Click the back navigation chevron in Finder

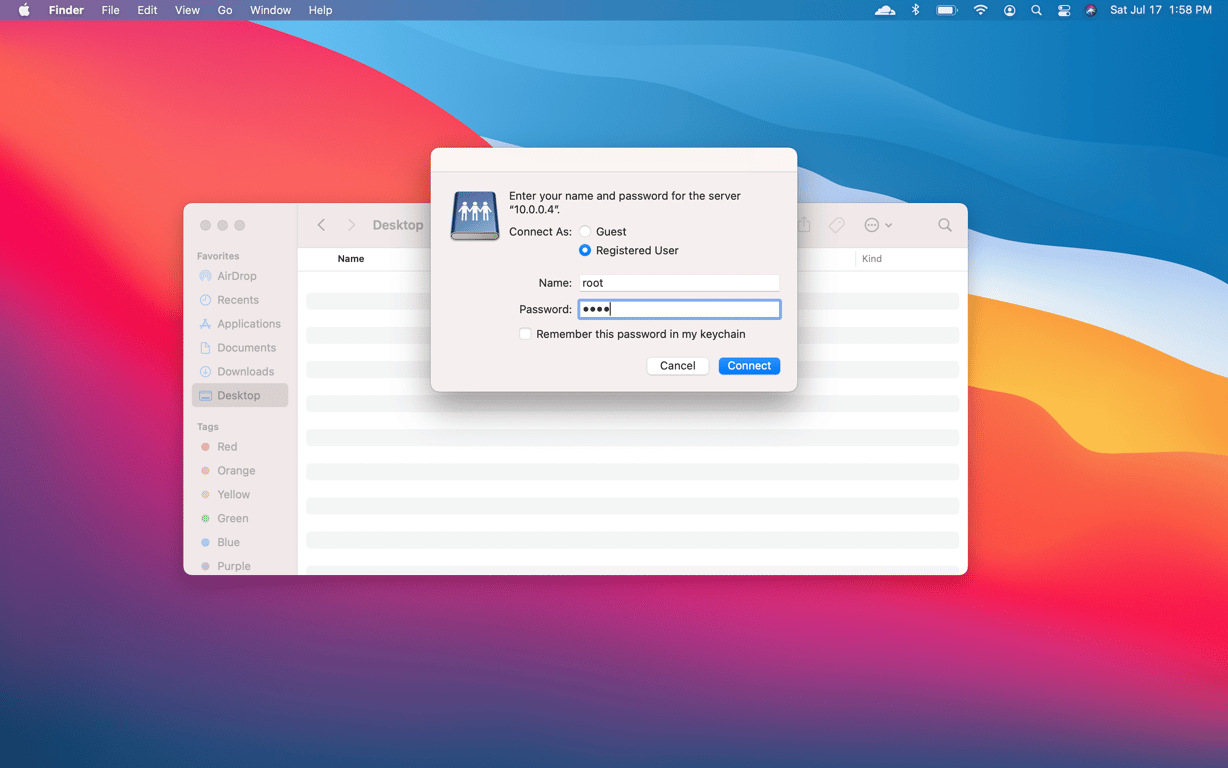[320, 225]
